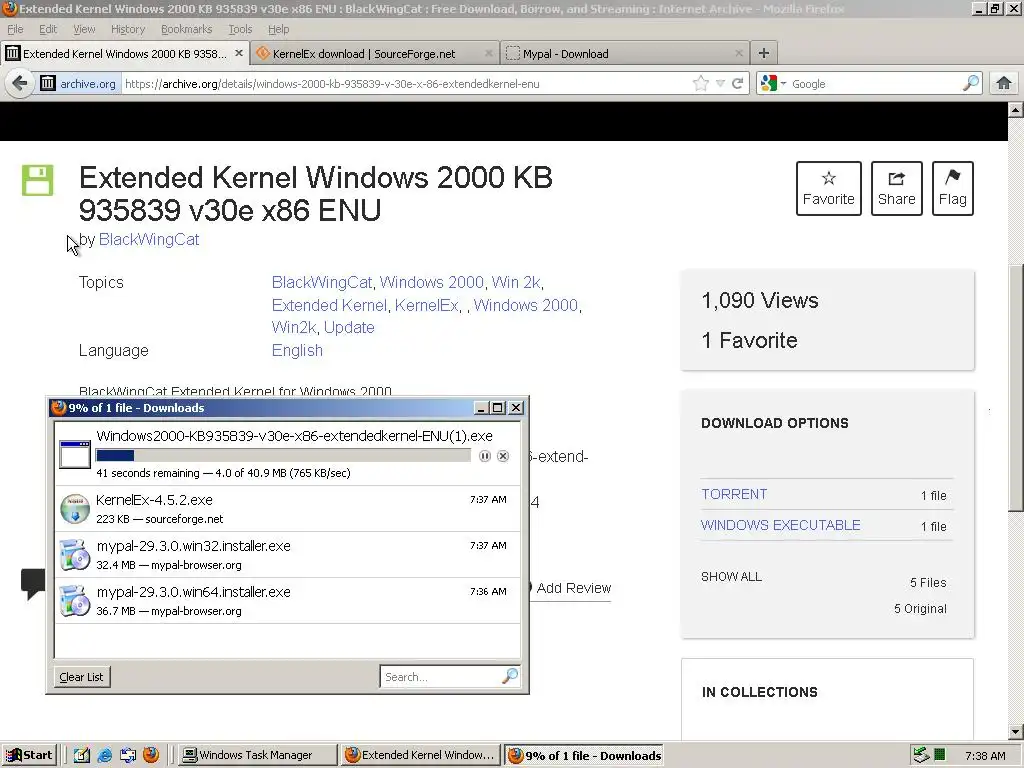This screenshot has width=1024, height=768.
Task: Switch to the Mypal - Download tab
Action: coord(625,54)
